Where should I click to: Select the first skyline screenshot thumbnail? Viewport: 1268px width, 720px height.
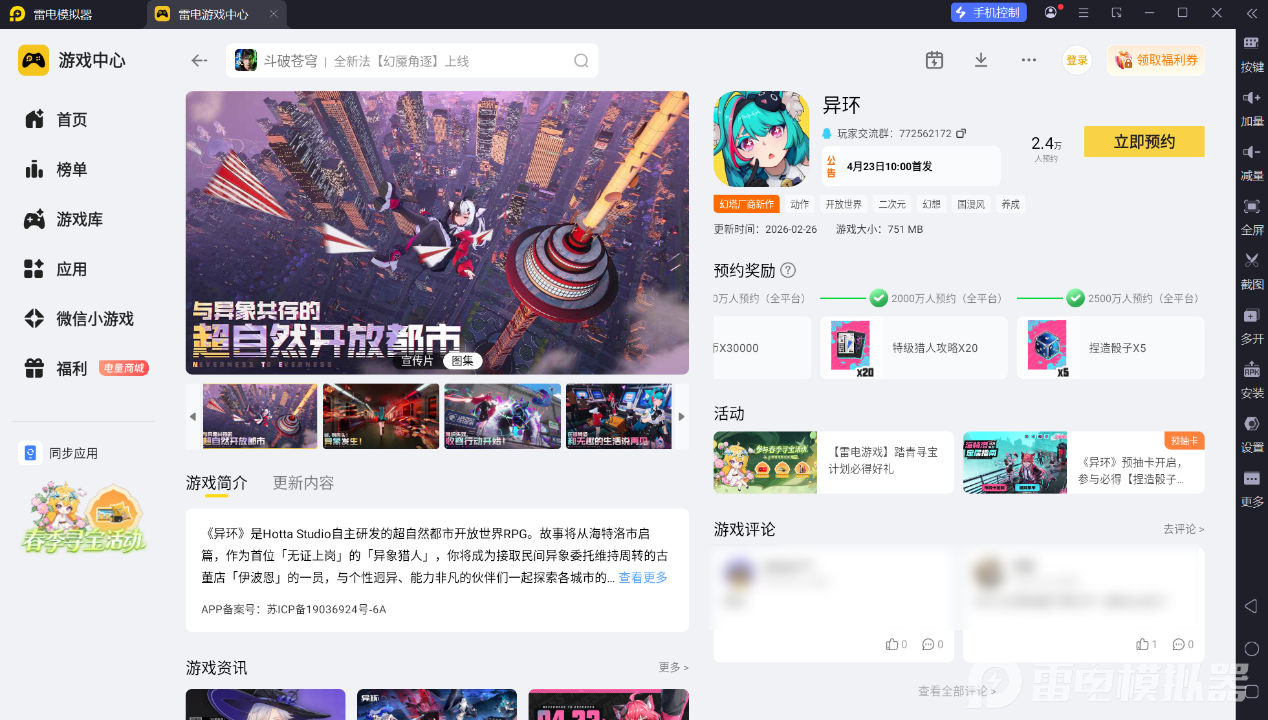[x=260, y=416]
